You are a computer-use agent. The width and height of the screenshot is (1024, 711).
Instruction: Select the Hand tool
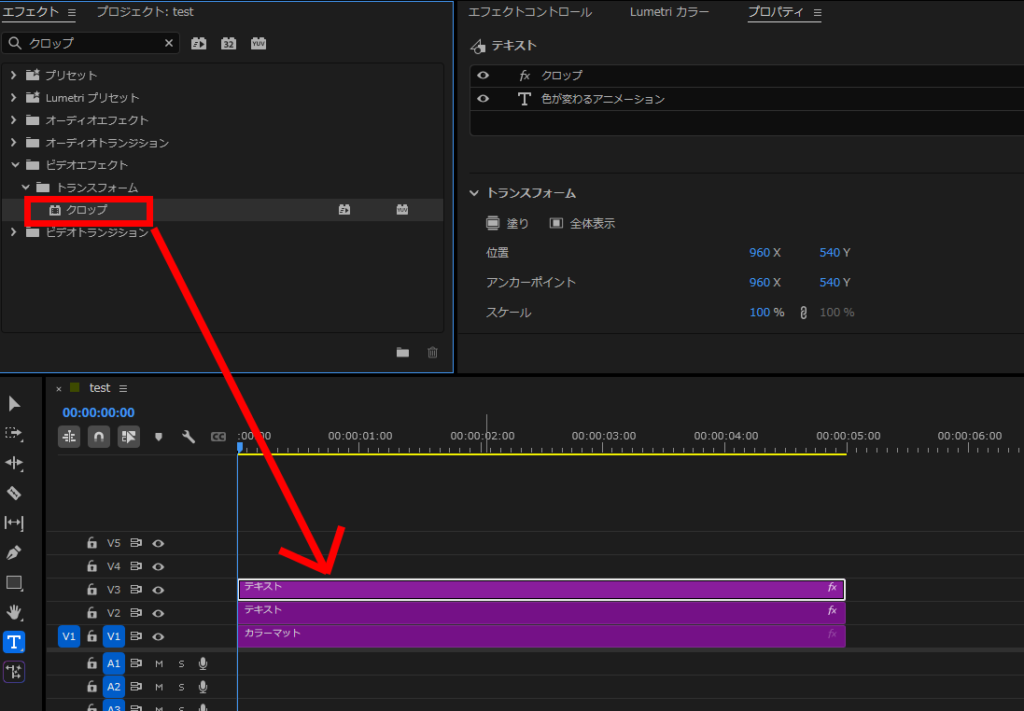pyautogui.click(x=14, y=611)
